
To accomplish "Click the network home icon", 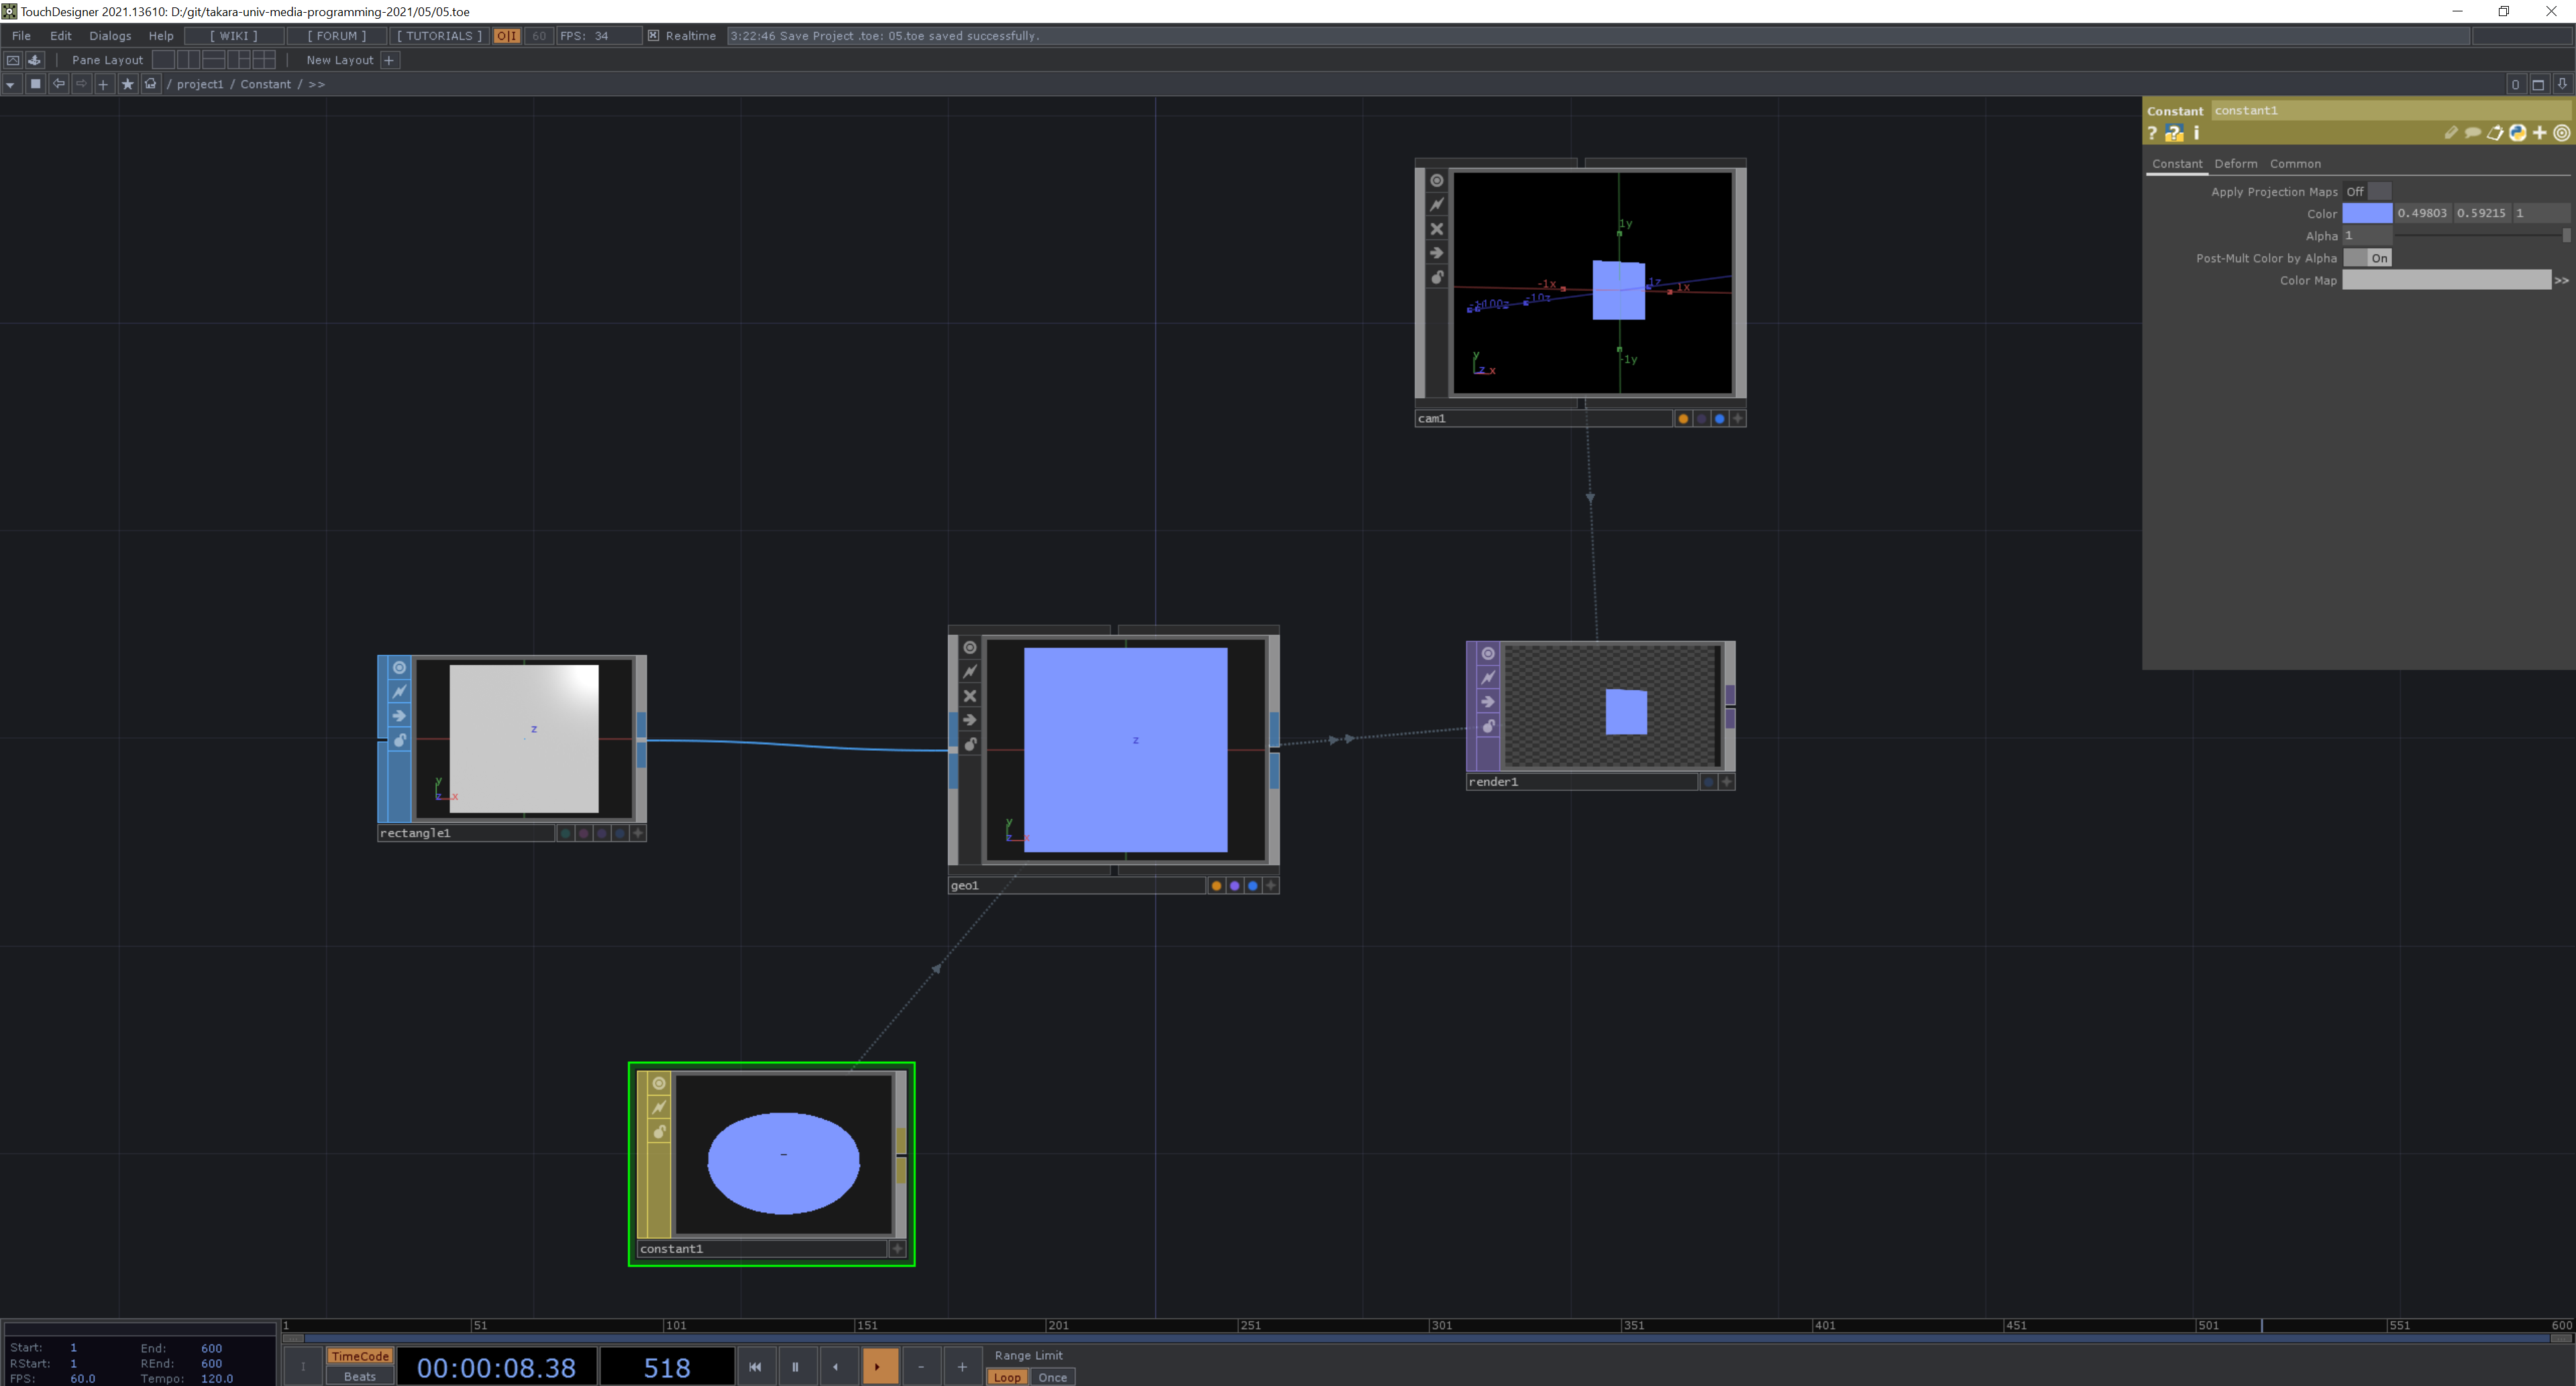I will coord(151,84).
